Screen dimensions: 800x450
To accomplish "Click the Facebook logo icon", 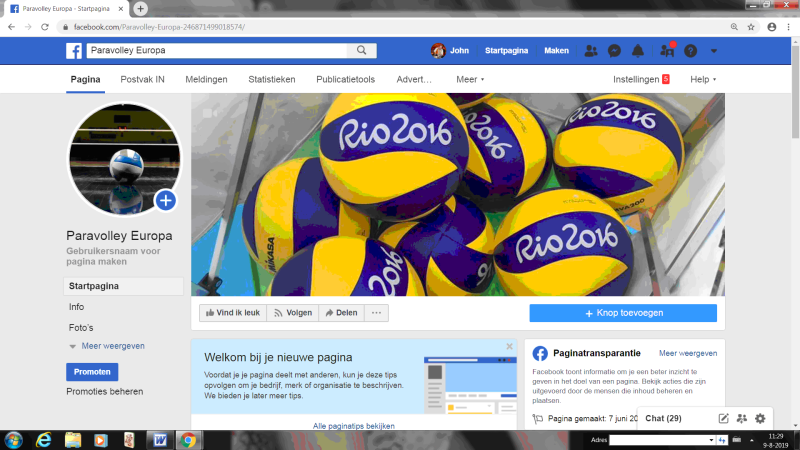I will (x=74, y=51).
